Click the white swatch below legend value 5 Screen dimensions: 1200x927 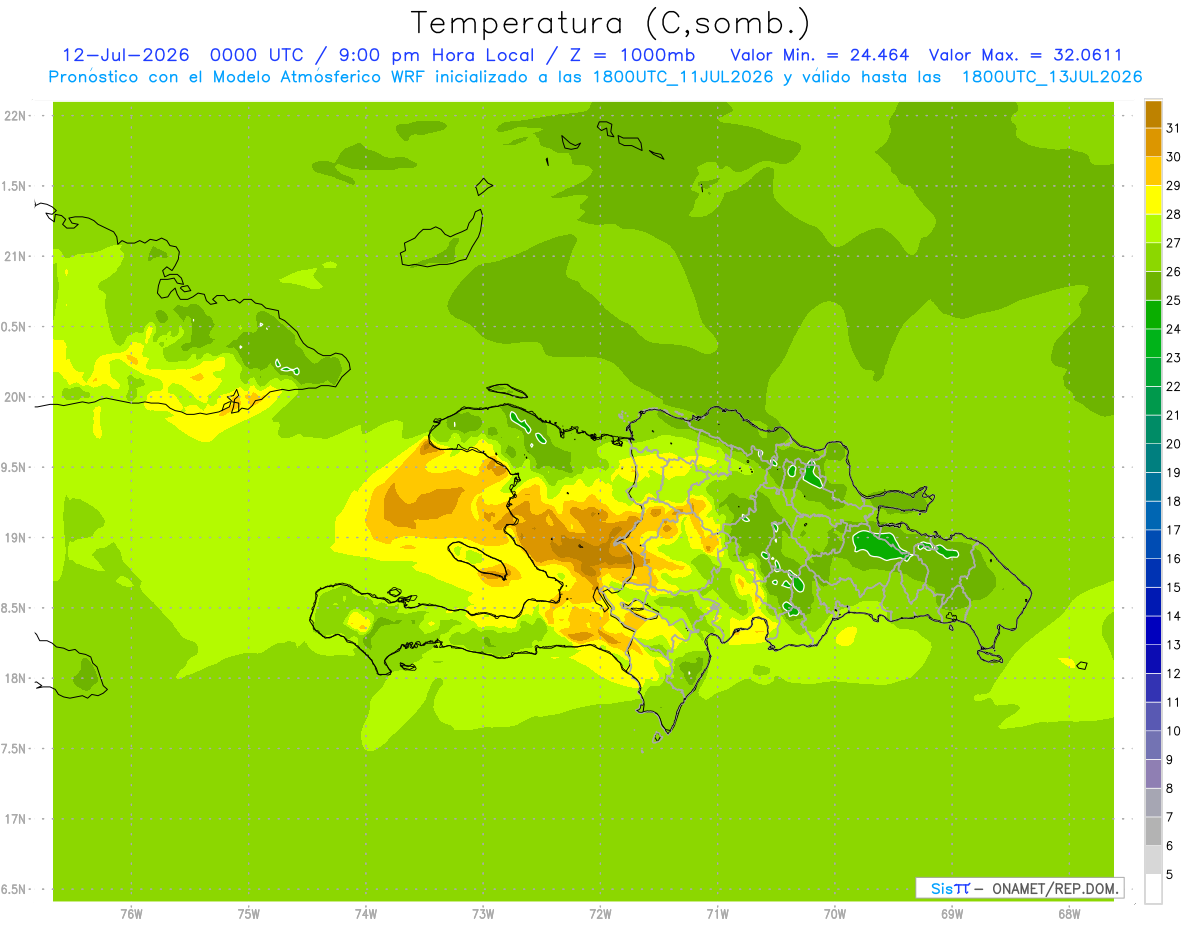coord(1153,889)
